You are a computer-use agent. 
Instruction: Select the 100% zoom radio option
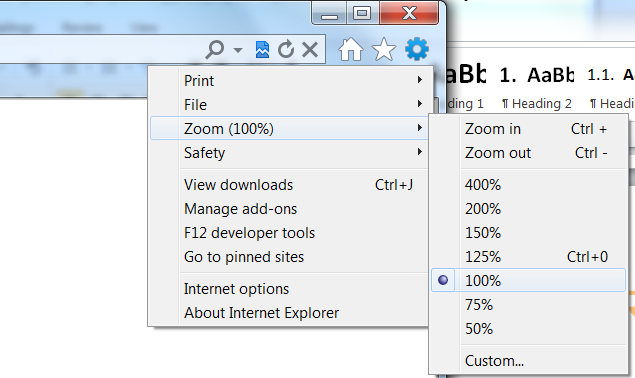point(528,280)
